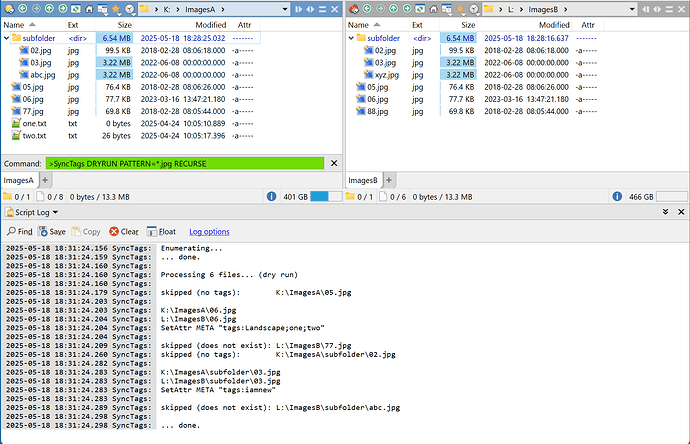The height and width of the screenshot is (444, 690).
Task: Collapse the Script Log panel with double chevron
Action: (665, 212)
